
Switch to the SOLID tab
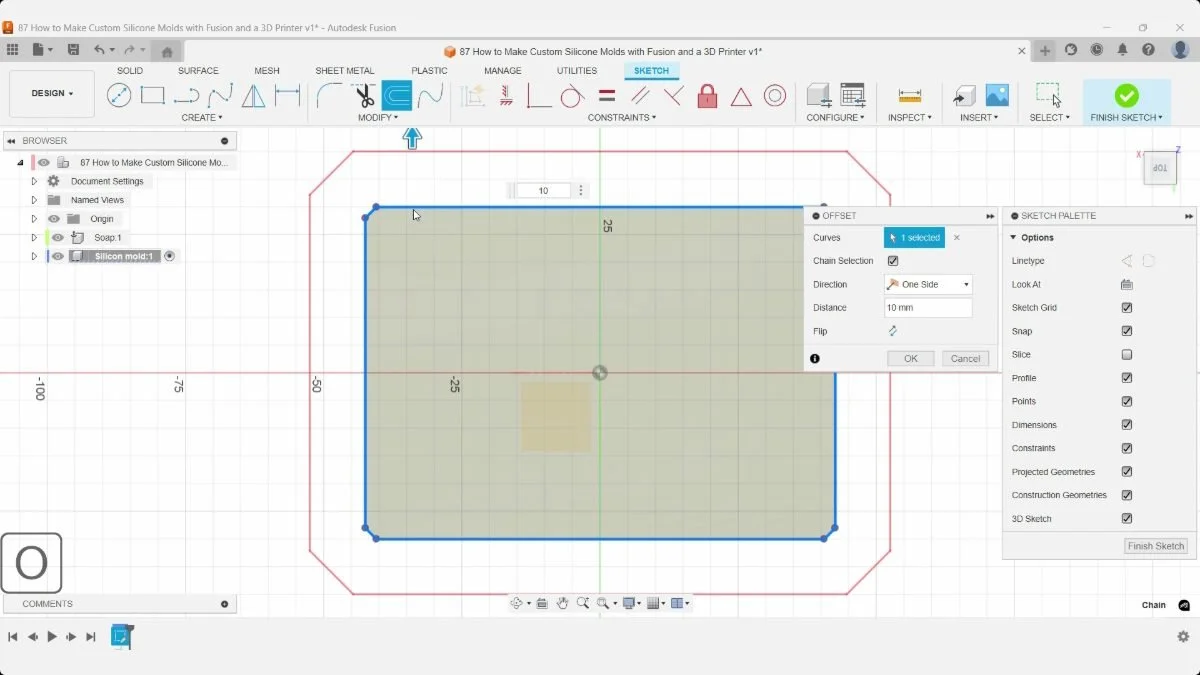coord(130,71)
